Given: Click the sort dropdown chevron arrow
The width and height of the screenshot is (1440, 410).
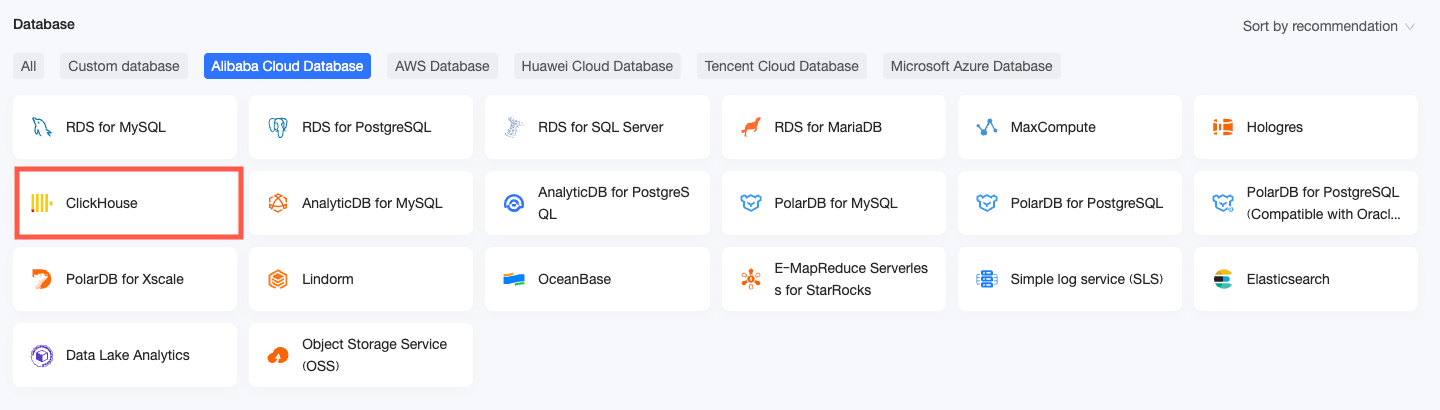Looking at the screenshot, I should click(1410, 27).
